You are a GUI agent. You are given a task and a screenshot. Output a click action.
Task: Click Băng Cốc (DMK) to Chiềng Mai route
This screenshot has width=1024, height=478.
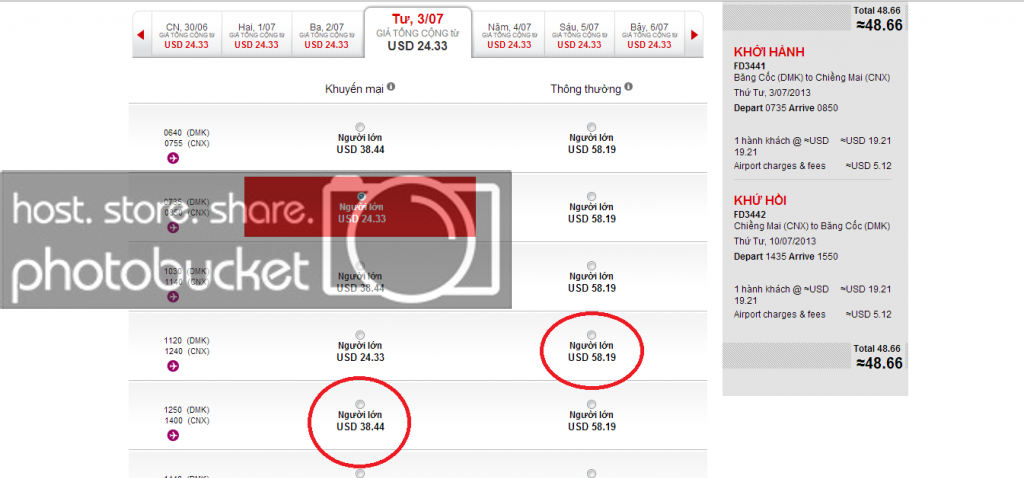[x=812, y=78]
